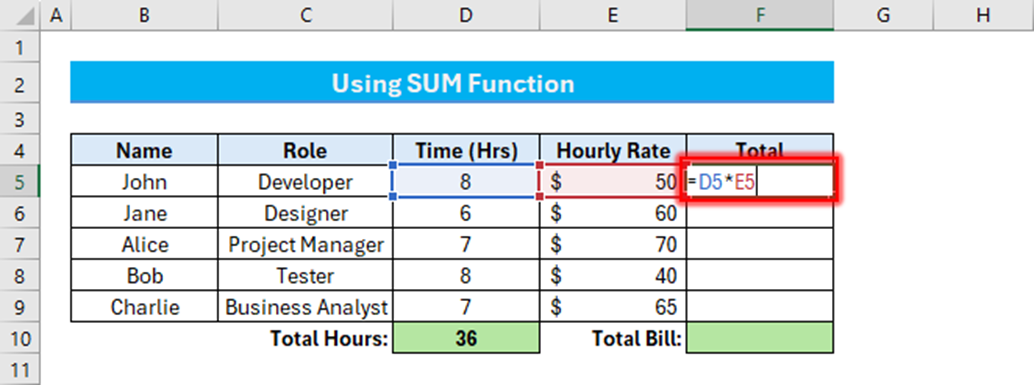Select column F header

(760, 15)
